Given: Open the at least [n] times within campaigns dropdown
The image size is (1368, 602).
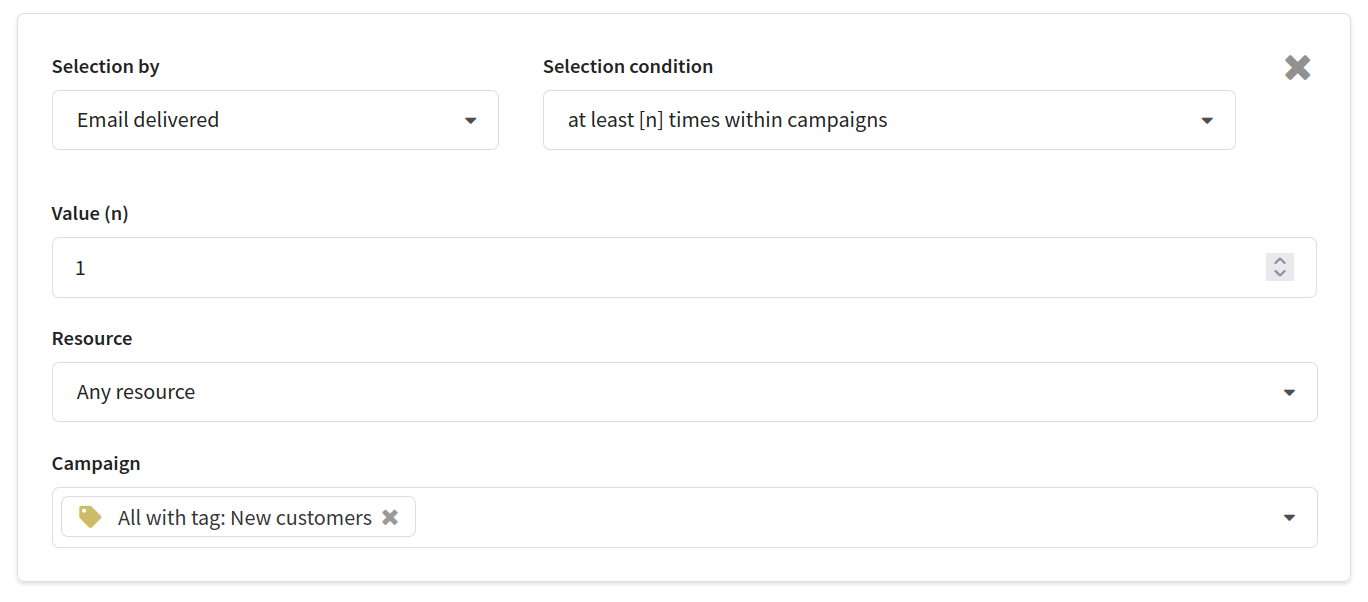Looking at the screenshot, I should [x=889, y=120].
